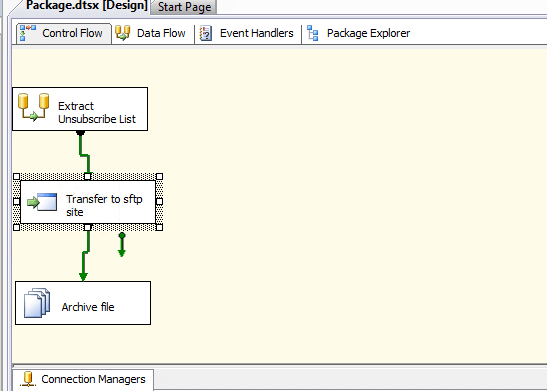The width and height of the screenshot is (547, 391).
Task: Click the Extract Unsubscribe List label text
Action: tap(97, 112)
